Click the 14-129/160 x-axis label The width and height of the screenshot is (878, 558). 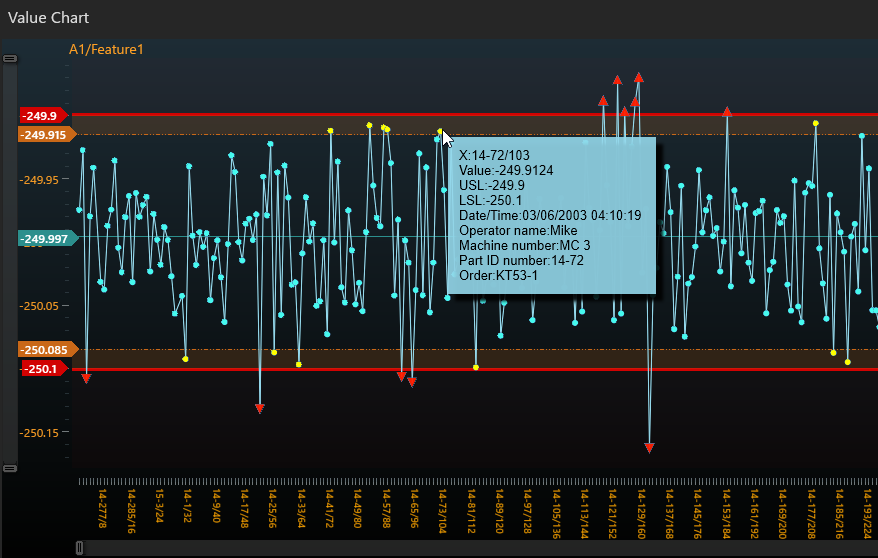[x=640, y=511]
